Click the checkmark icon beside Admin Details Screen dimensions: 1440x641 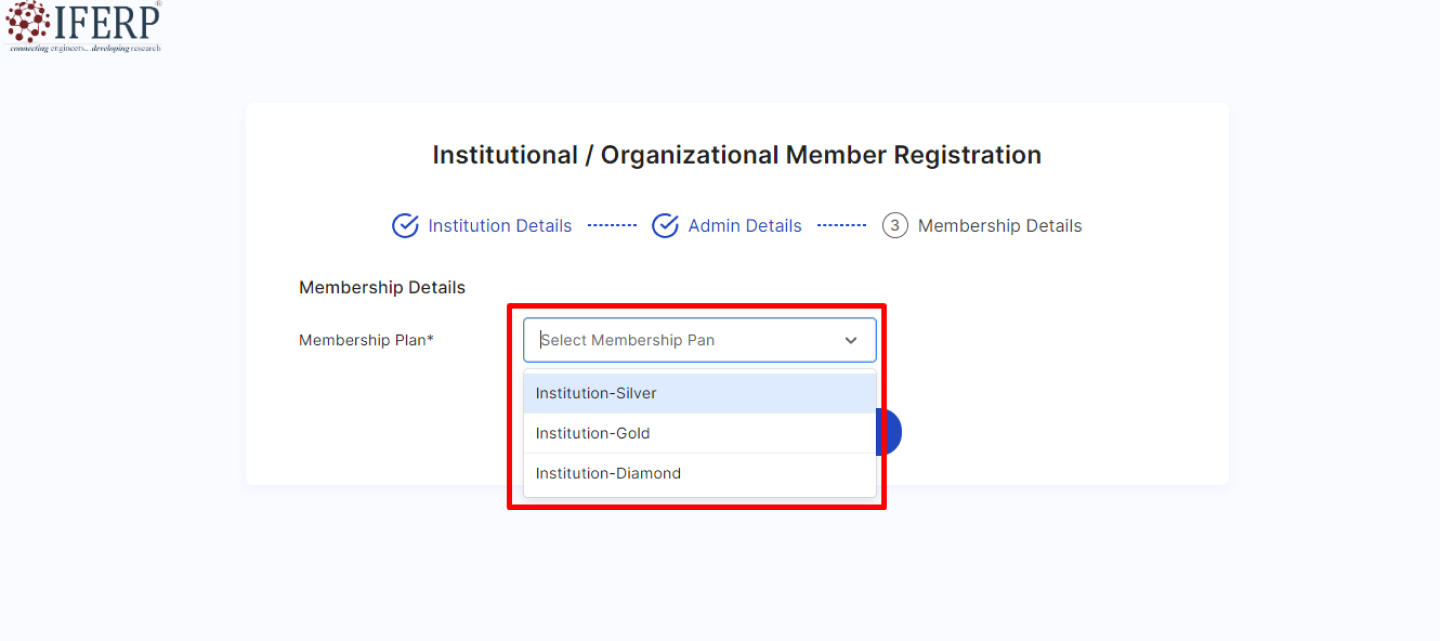pos(665,225)
